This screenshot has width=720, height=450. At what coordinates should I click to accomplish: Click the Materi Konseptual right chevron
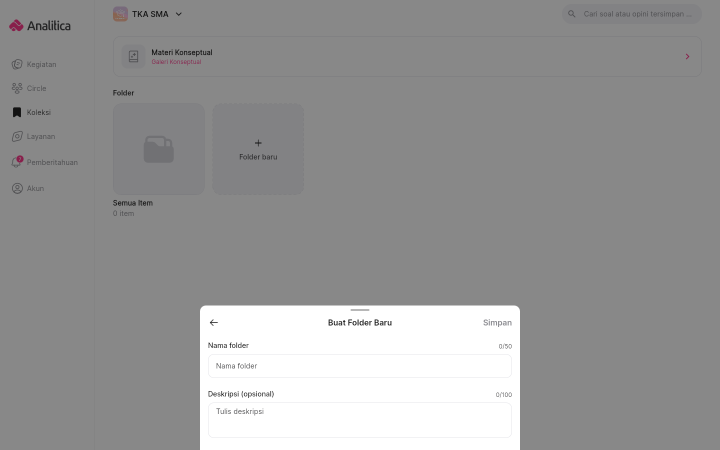687,56
